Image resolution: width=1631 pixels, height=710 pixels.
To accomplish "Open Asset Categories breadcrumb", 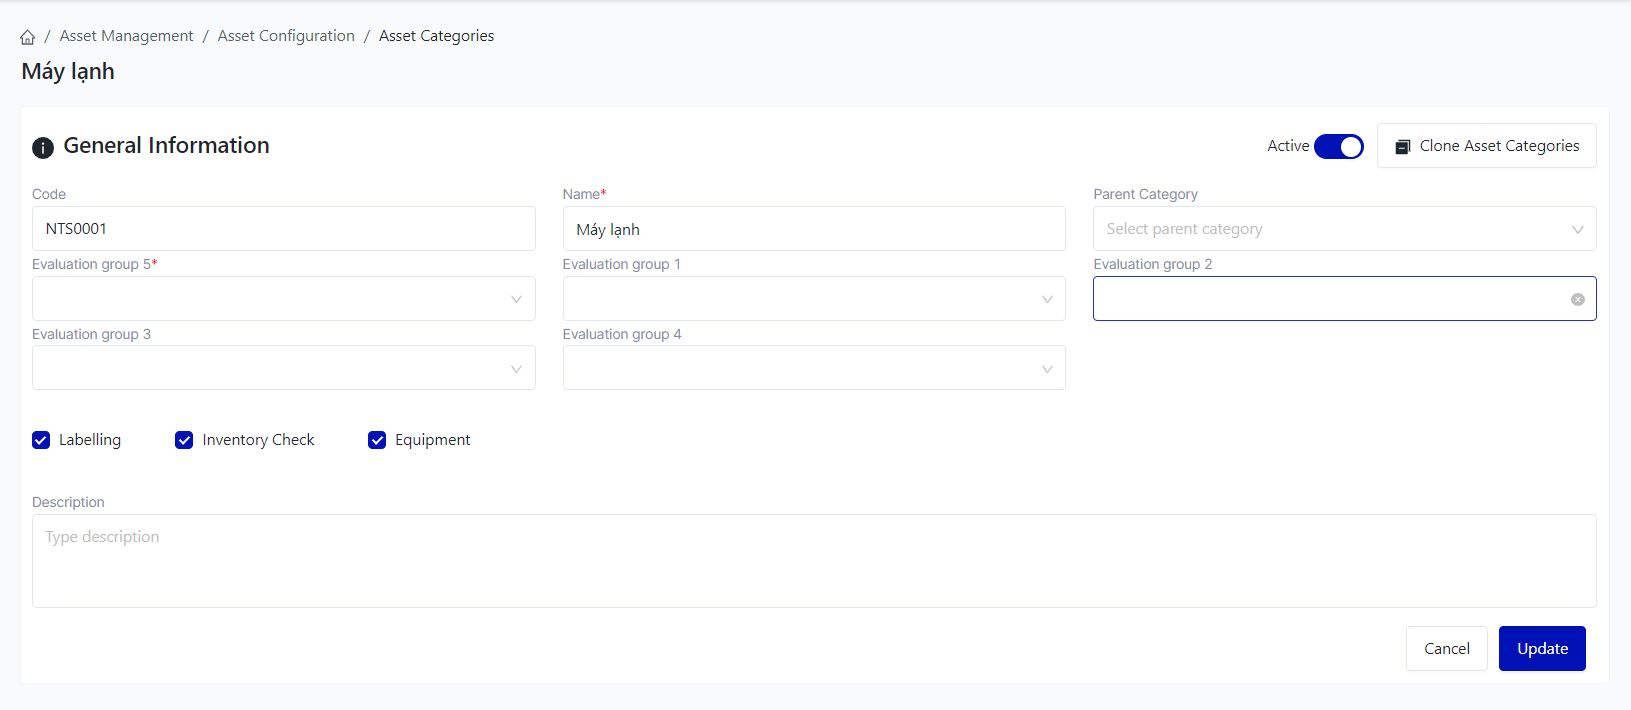I will point(436,36).
